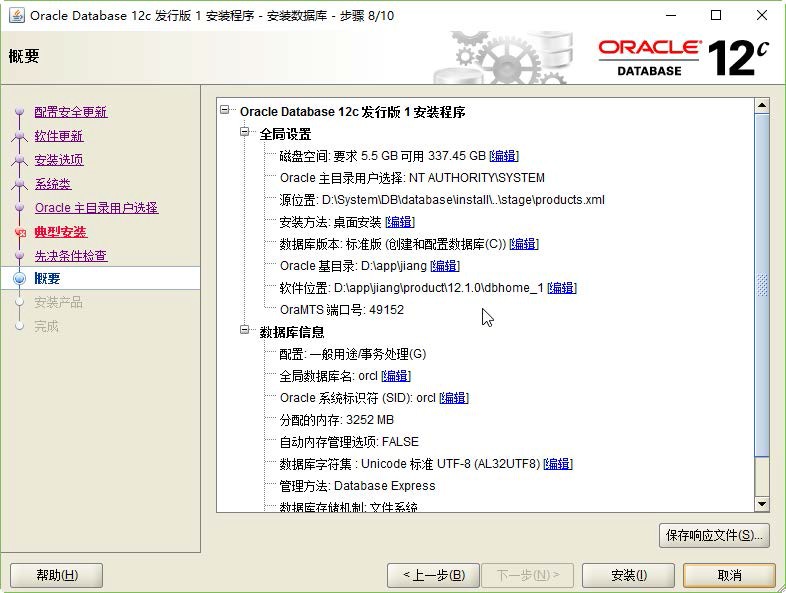
Task: Collapse the 全局设置 section
Action: pos(244,132)
